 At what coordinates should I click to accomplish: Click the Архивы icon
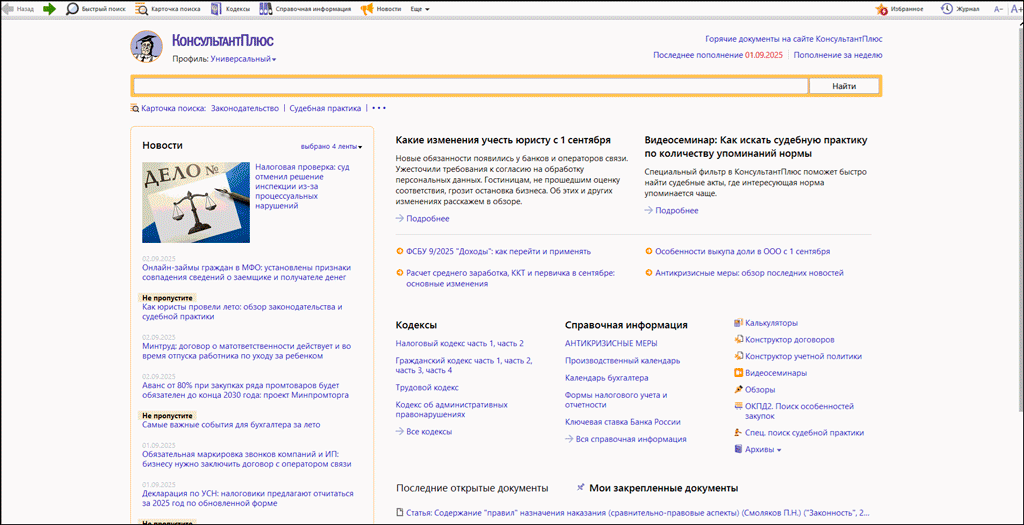739,449
